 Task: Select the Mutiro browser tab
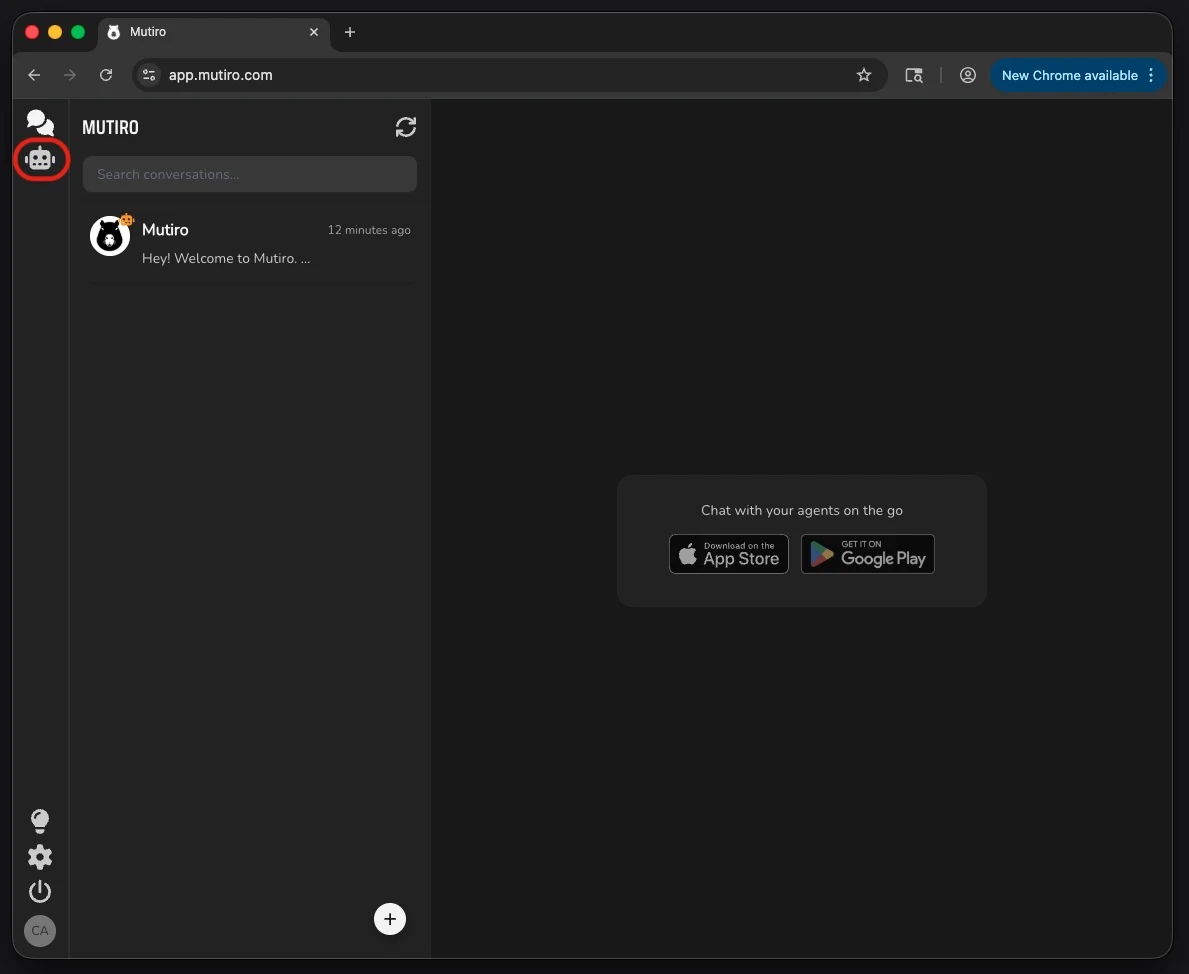coord(214,33)
